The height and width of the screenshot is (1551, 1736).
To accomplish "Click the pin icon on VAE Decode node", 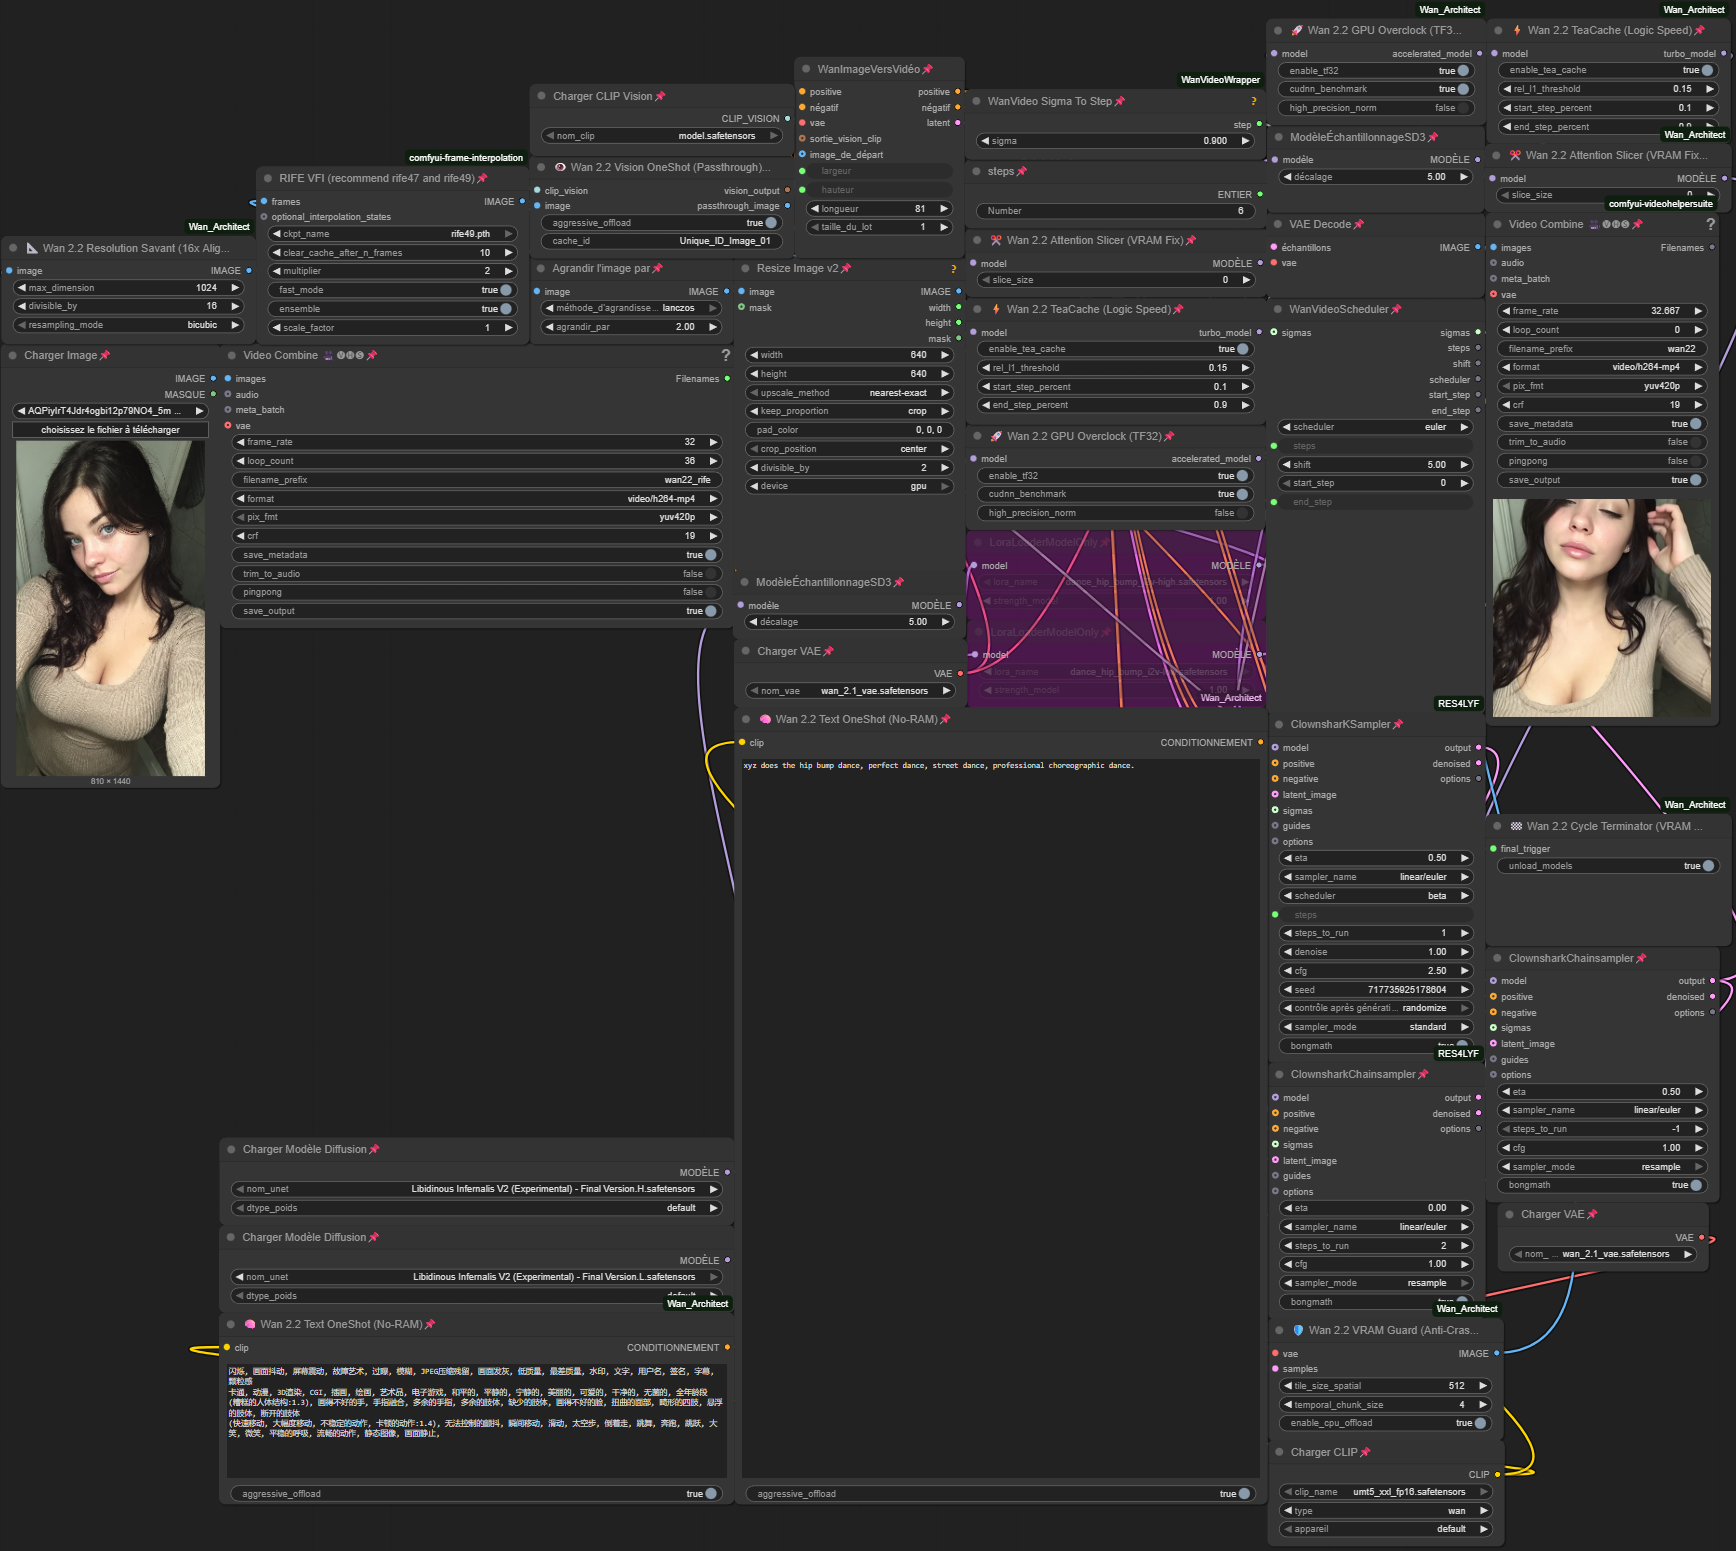I will [1358, 224].
